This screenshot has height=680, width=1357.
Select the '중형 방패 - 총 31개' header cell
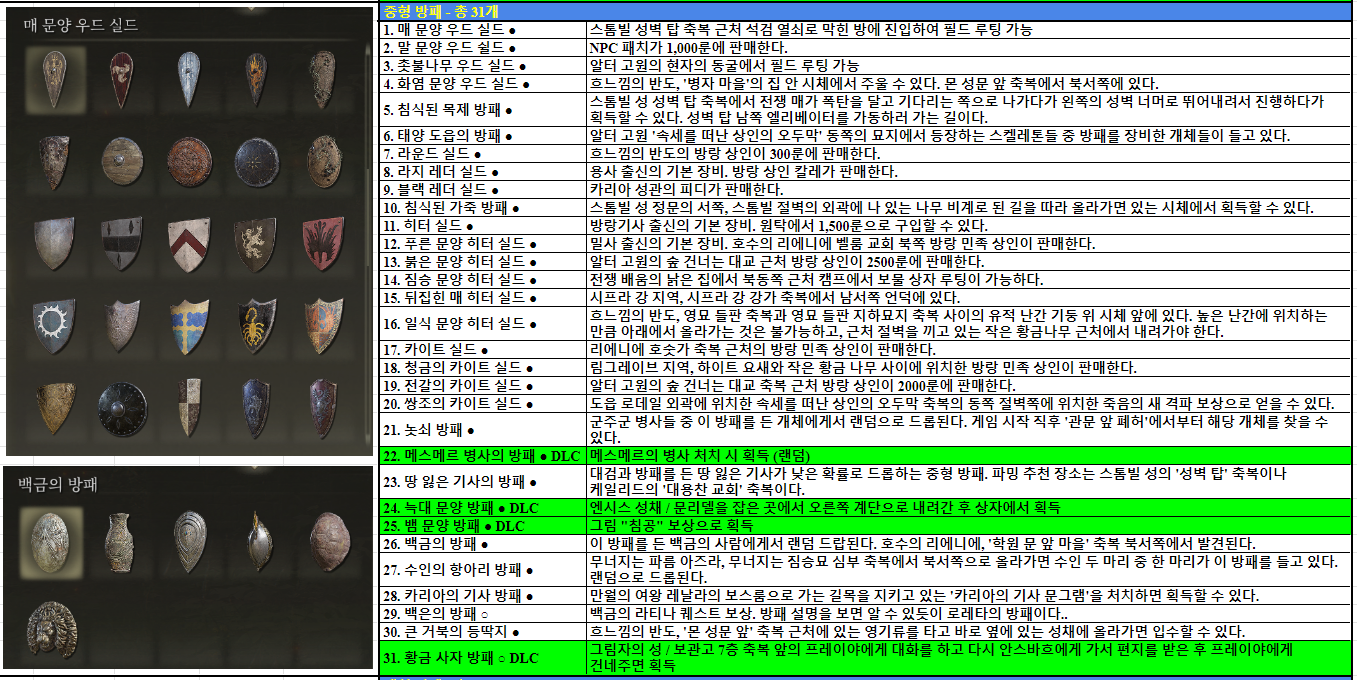(866, 11)
